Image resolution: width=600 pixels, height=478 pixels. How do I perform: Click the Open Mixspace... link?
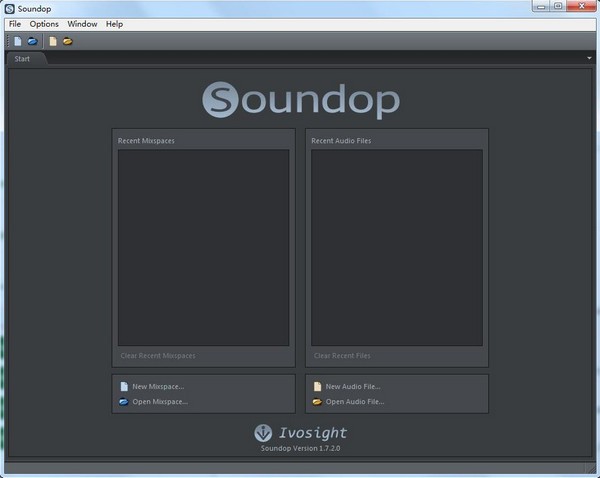(159, 402)
